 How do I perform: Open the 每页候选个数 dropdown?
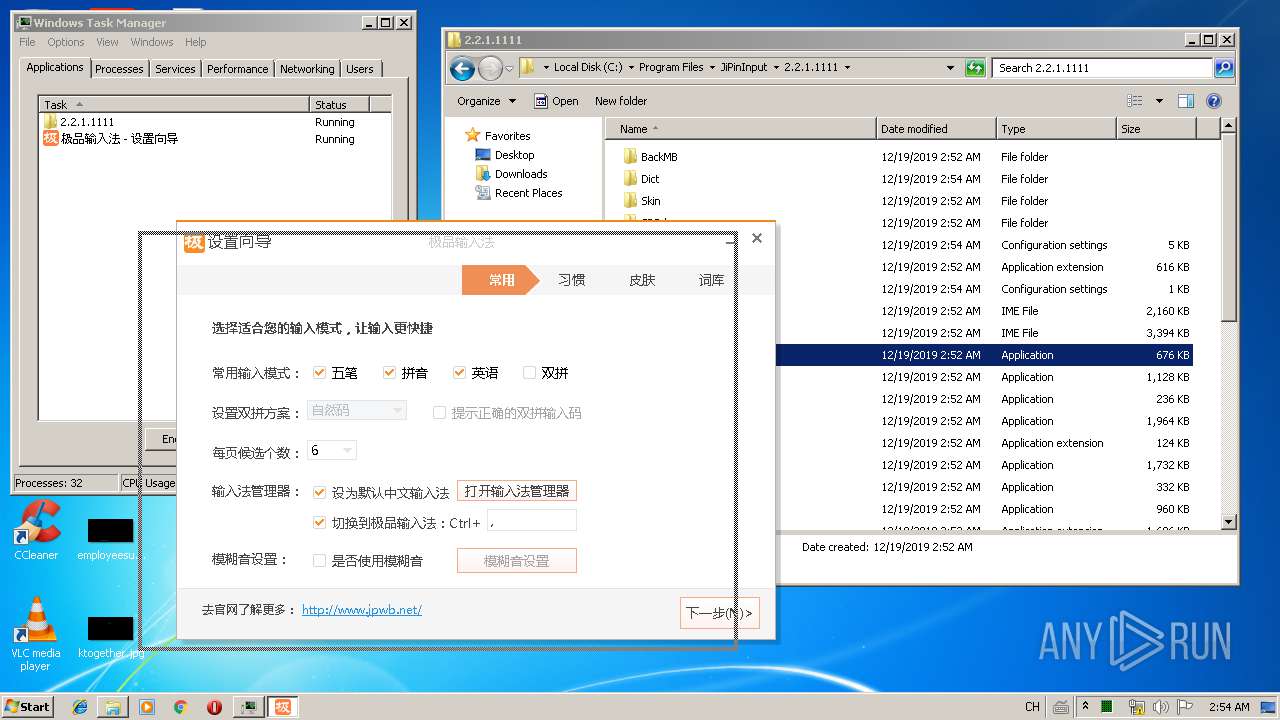[x=331, y=451]
